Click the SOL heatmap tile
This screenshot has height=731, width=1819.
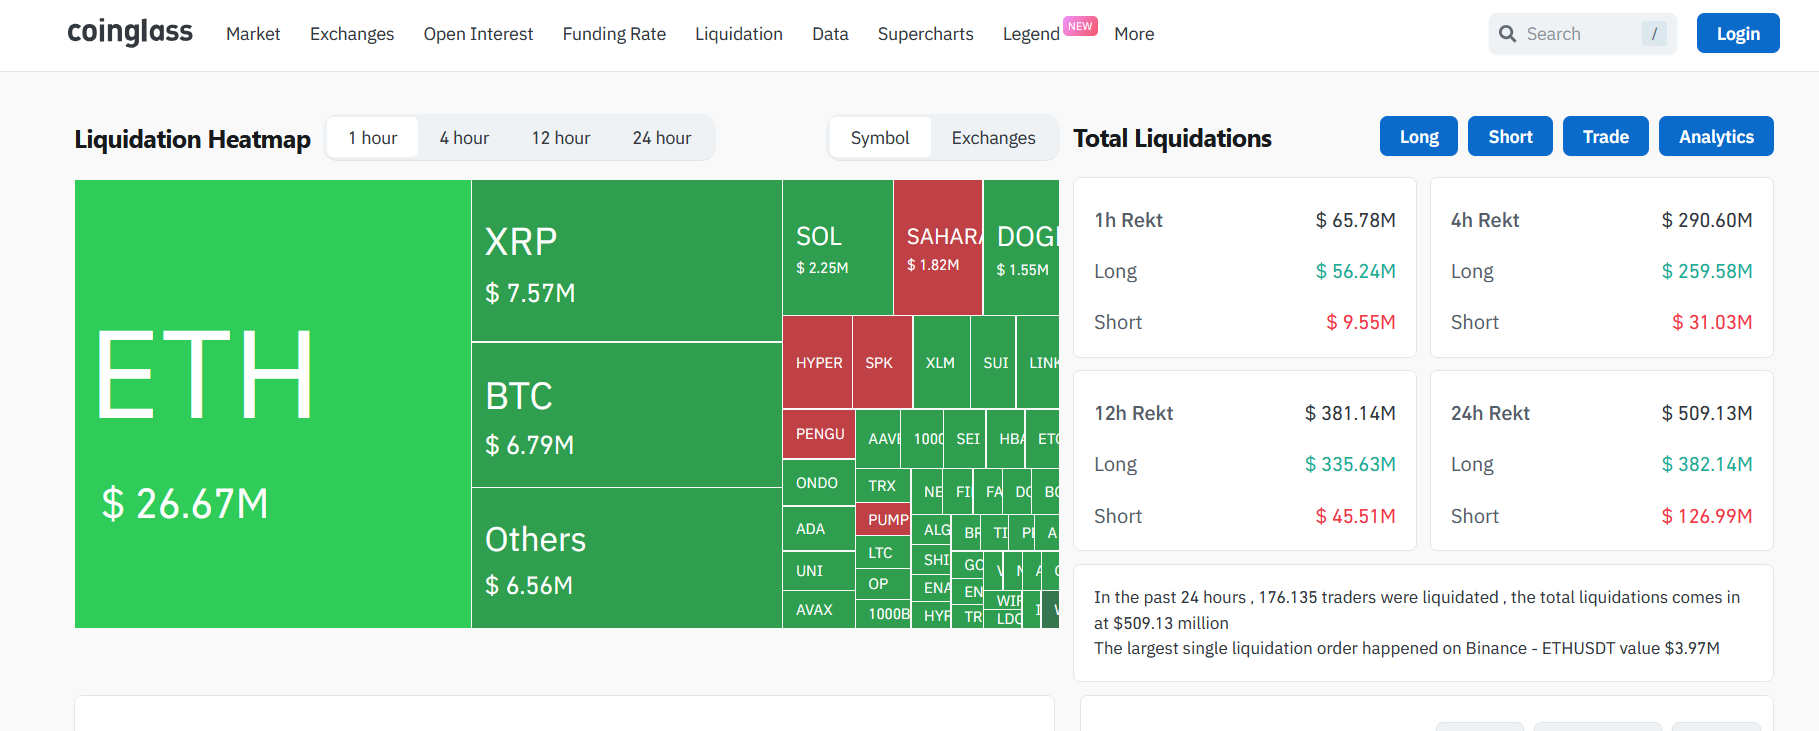(838, 247)
